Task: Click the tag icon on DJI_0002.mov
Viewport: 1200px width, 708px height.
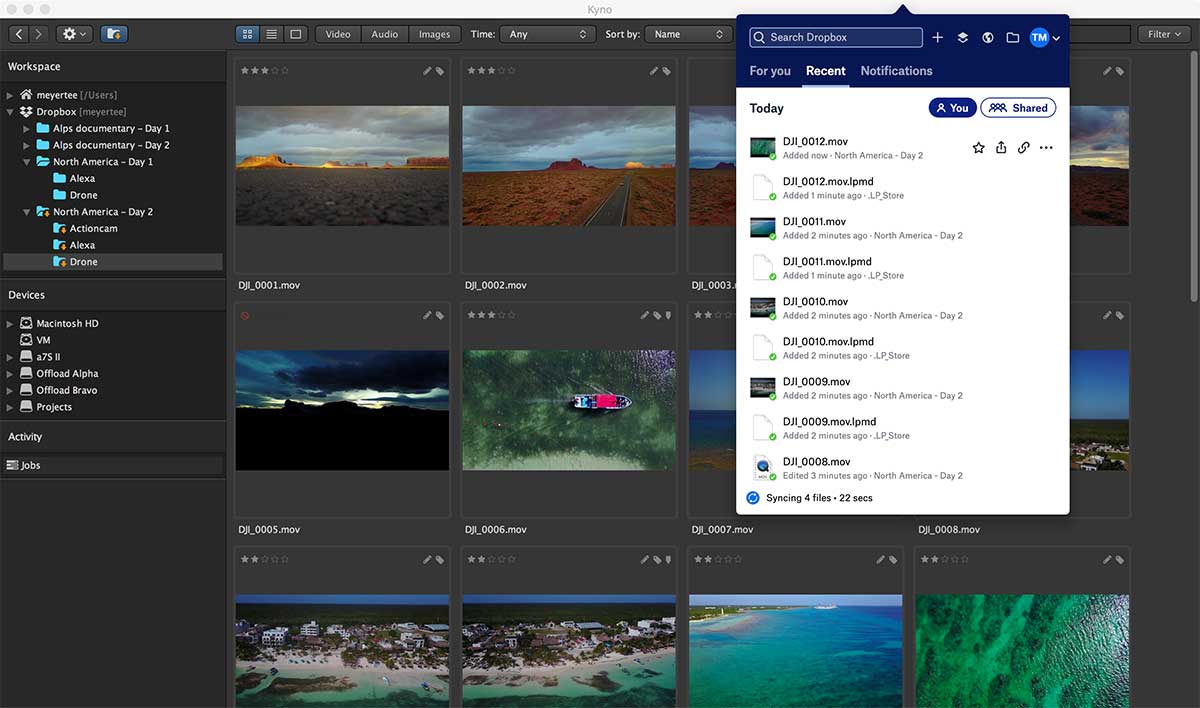Action: [667, 71]
